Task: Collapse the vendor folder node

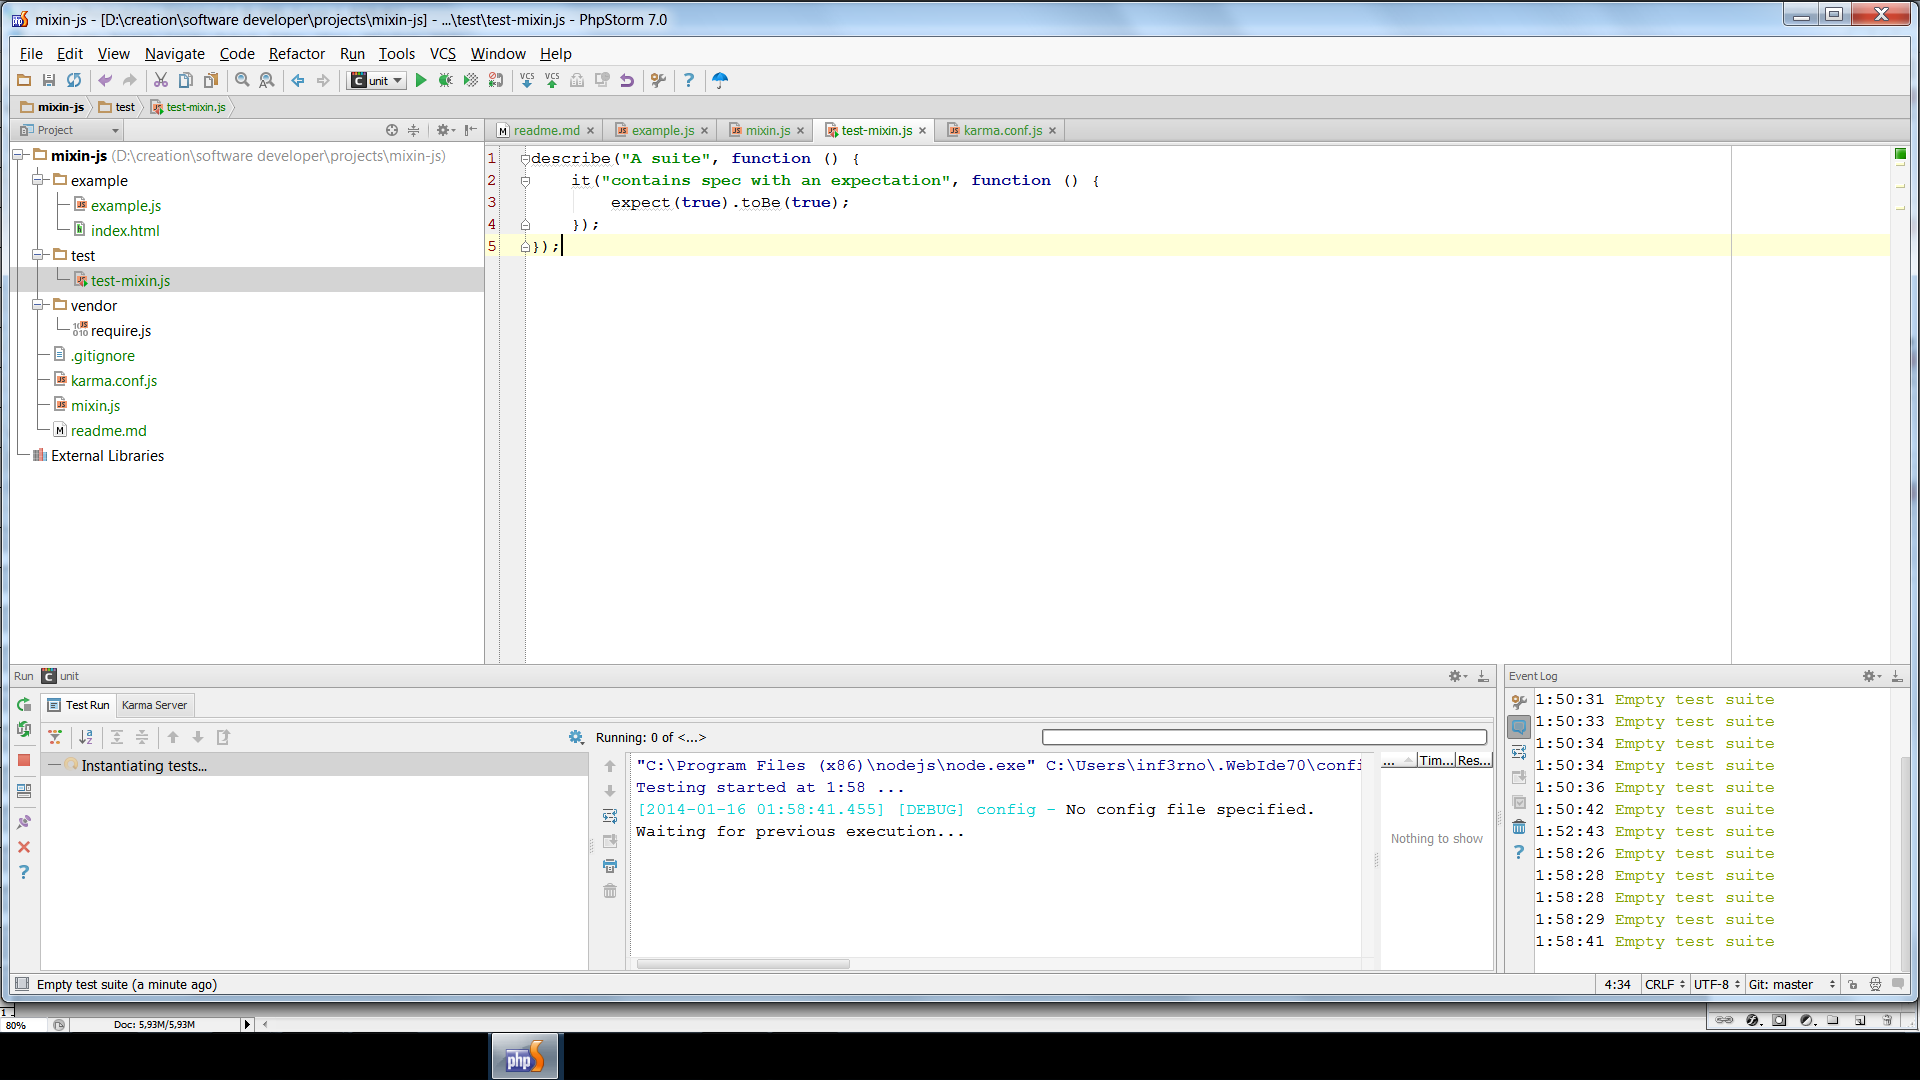Action: click(x=38, y=305)
